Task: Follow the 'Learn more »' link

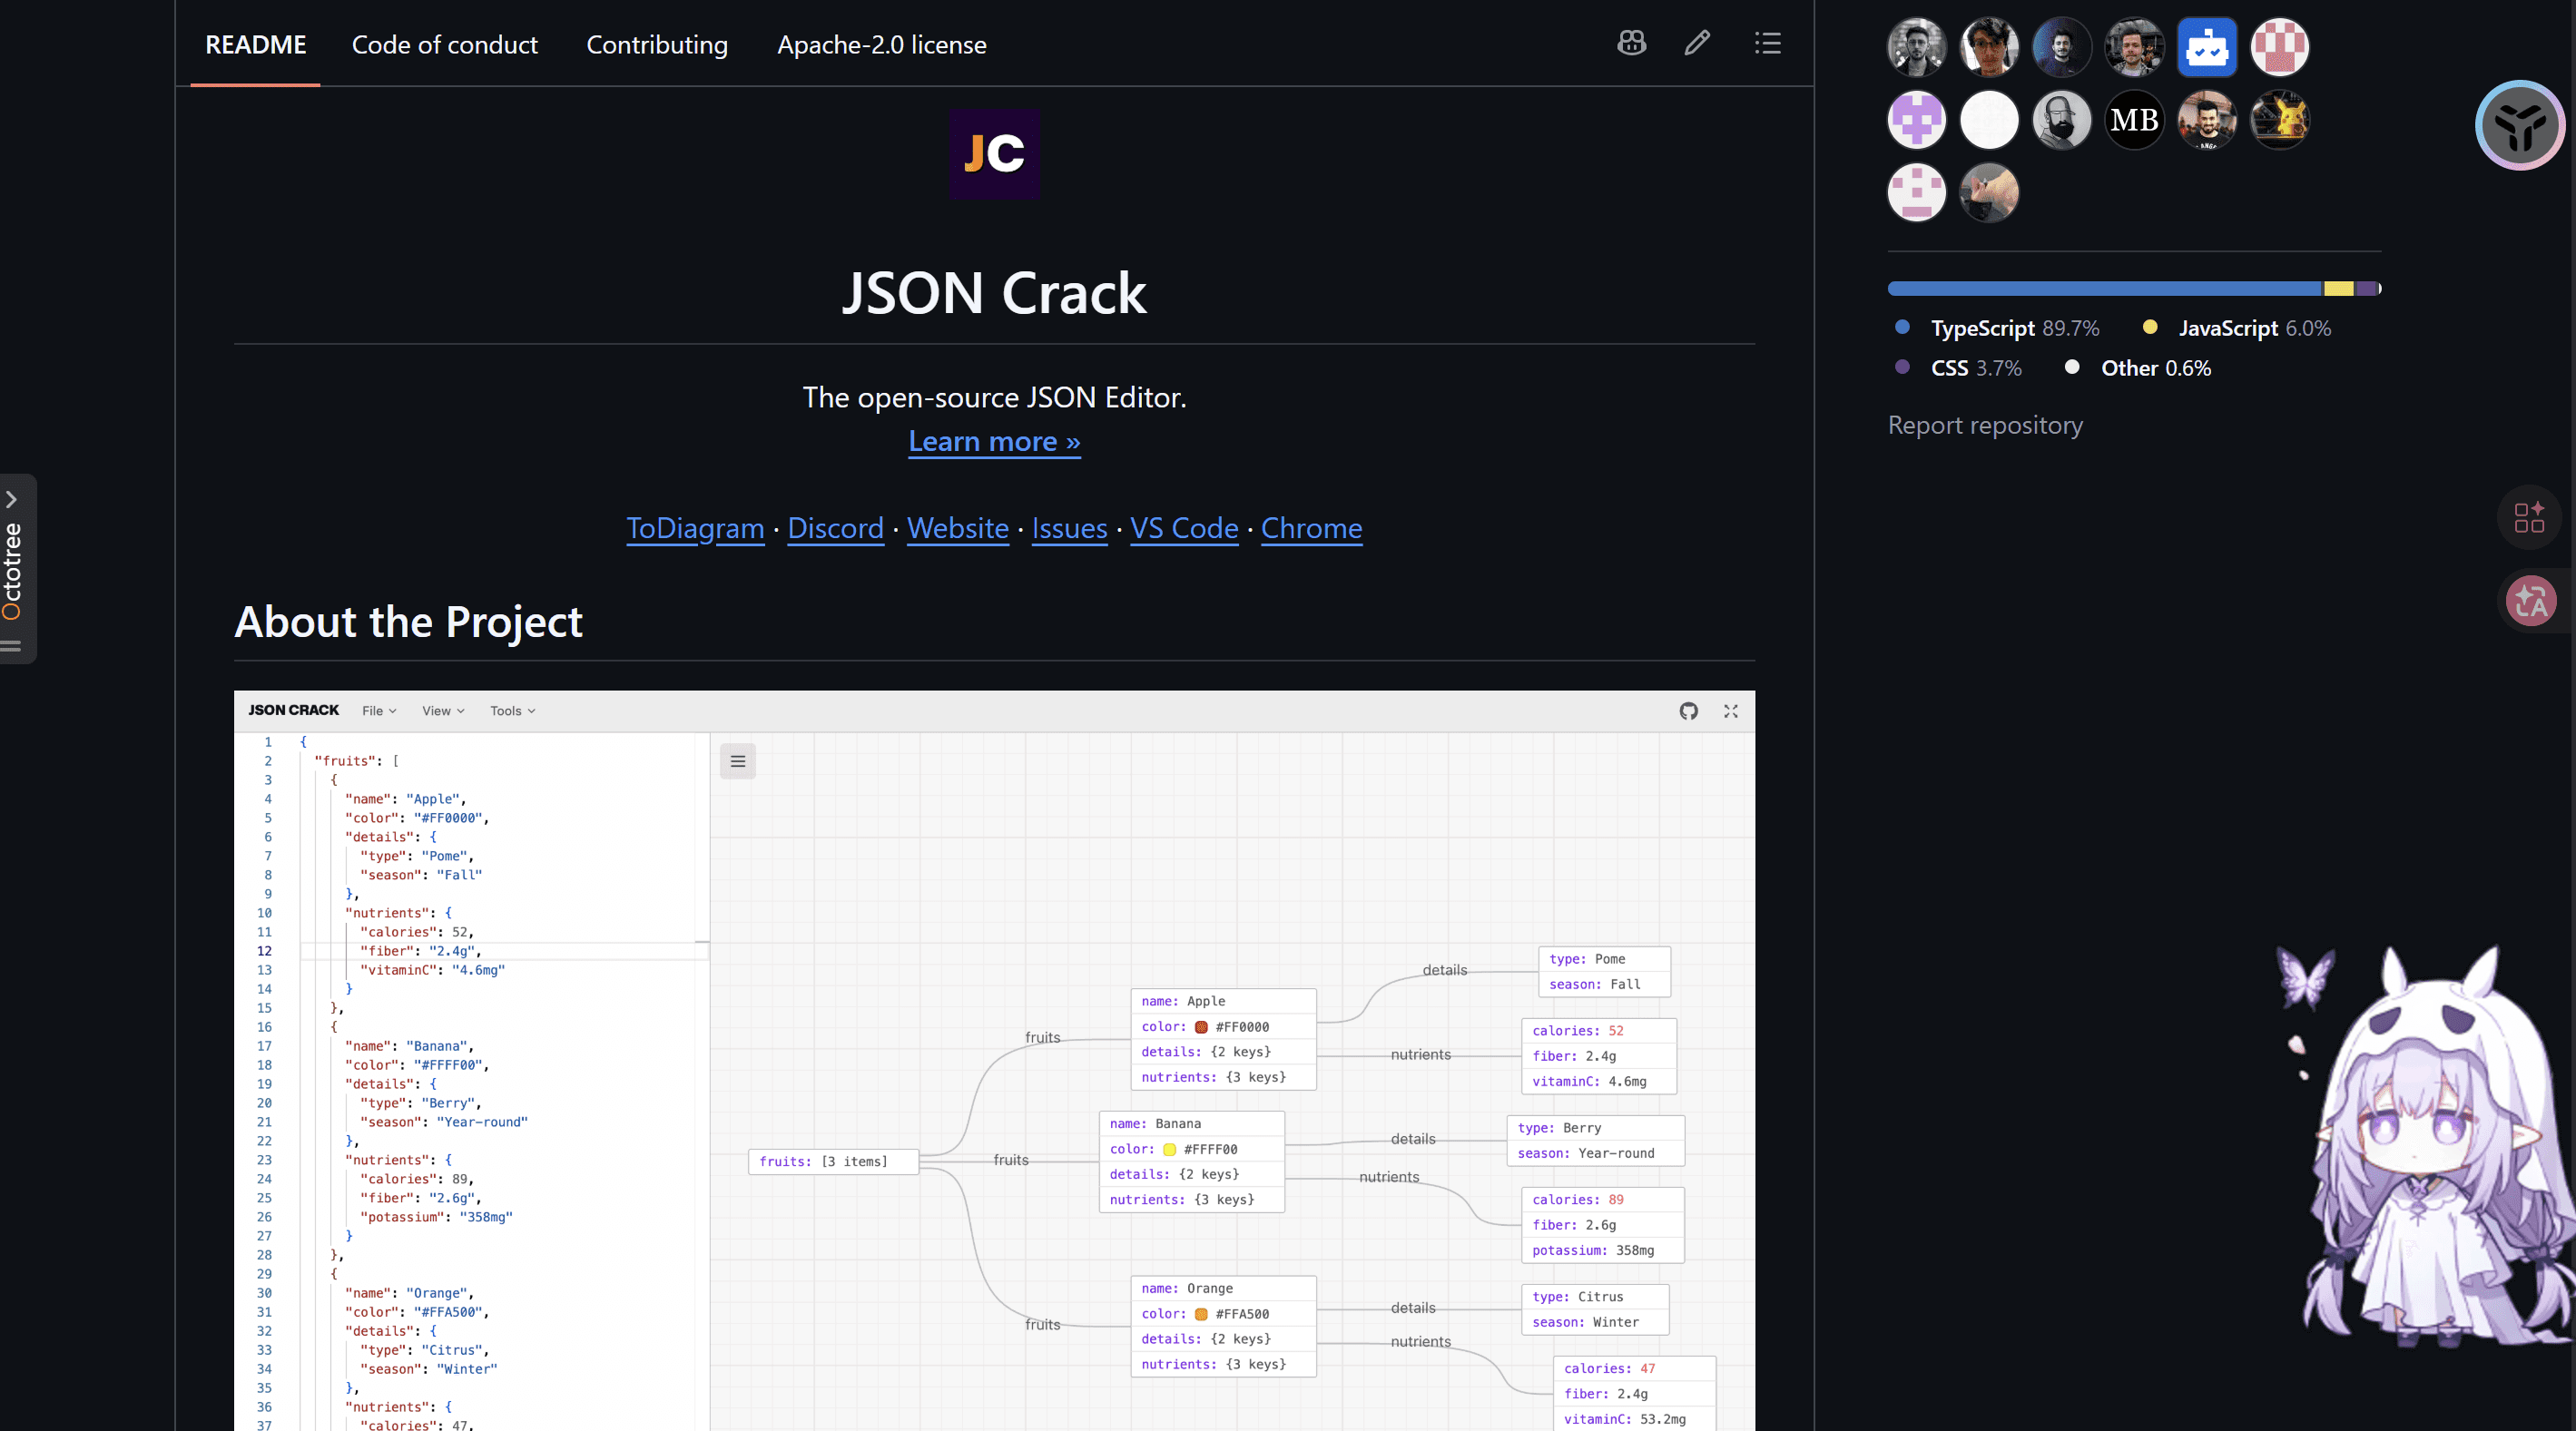Action: 994,441
